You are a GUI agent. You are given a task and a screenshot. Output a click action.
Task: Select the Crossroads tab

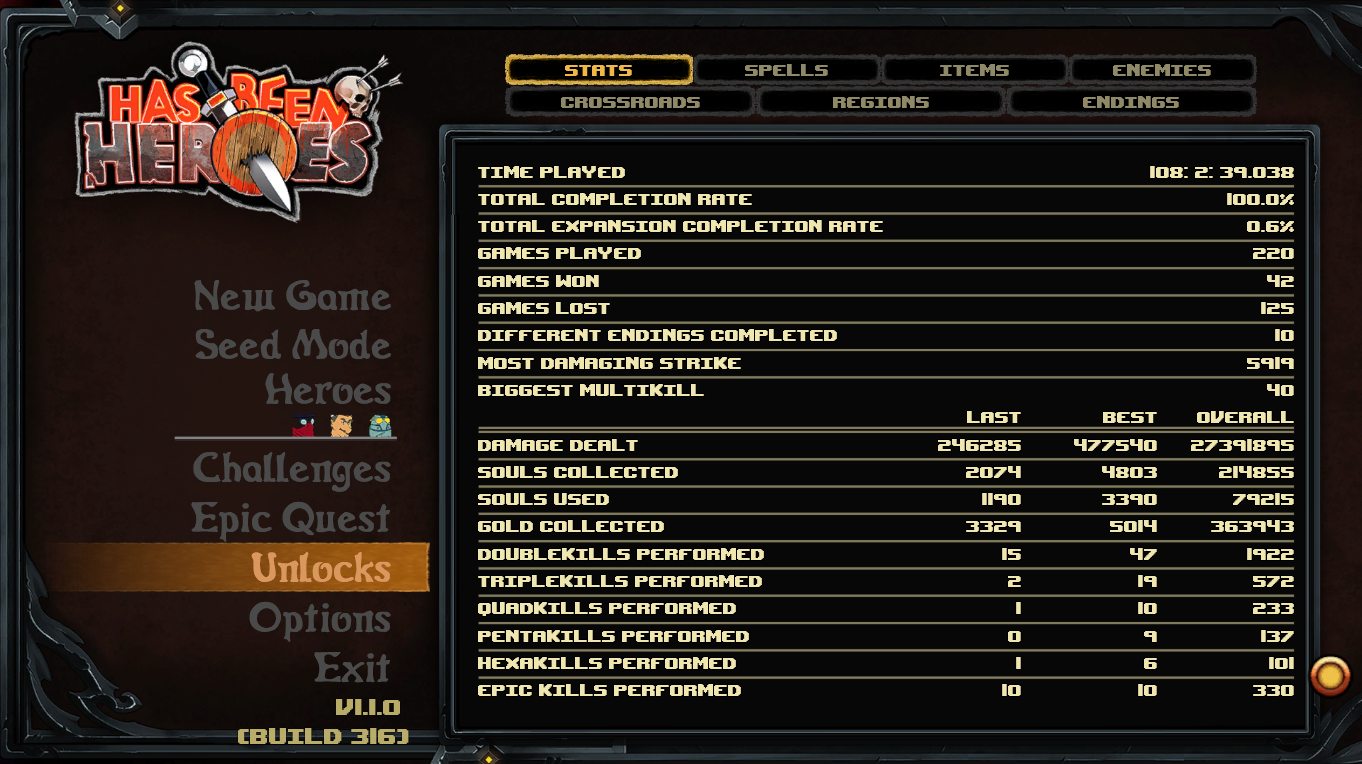pos(630,102)
